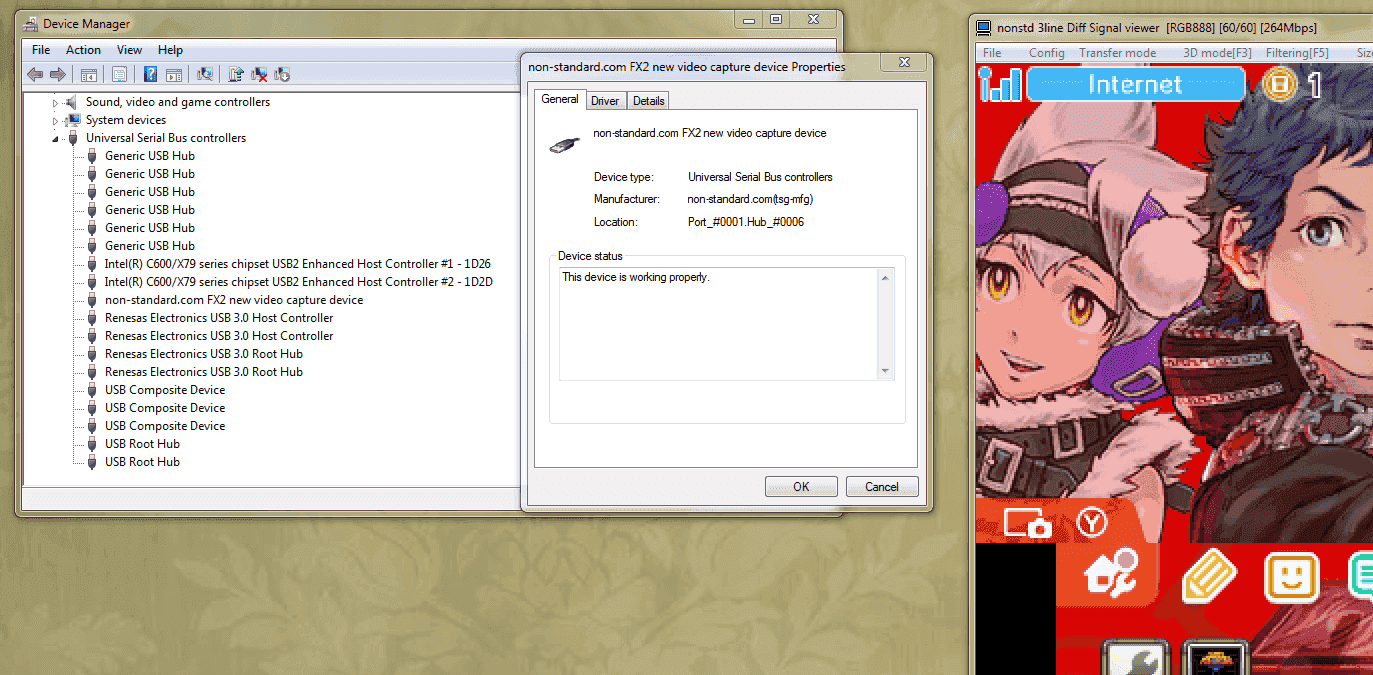Screen dimensions: 1373x675
Task: Open the View menu in Device Manager
Action: click(x=129, y=50)
